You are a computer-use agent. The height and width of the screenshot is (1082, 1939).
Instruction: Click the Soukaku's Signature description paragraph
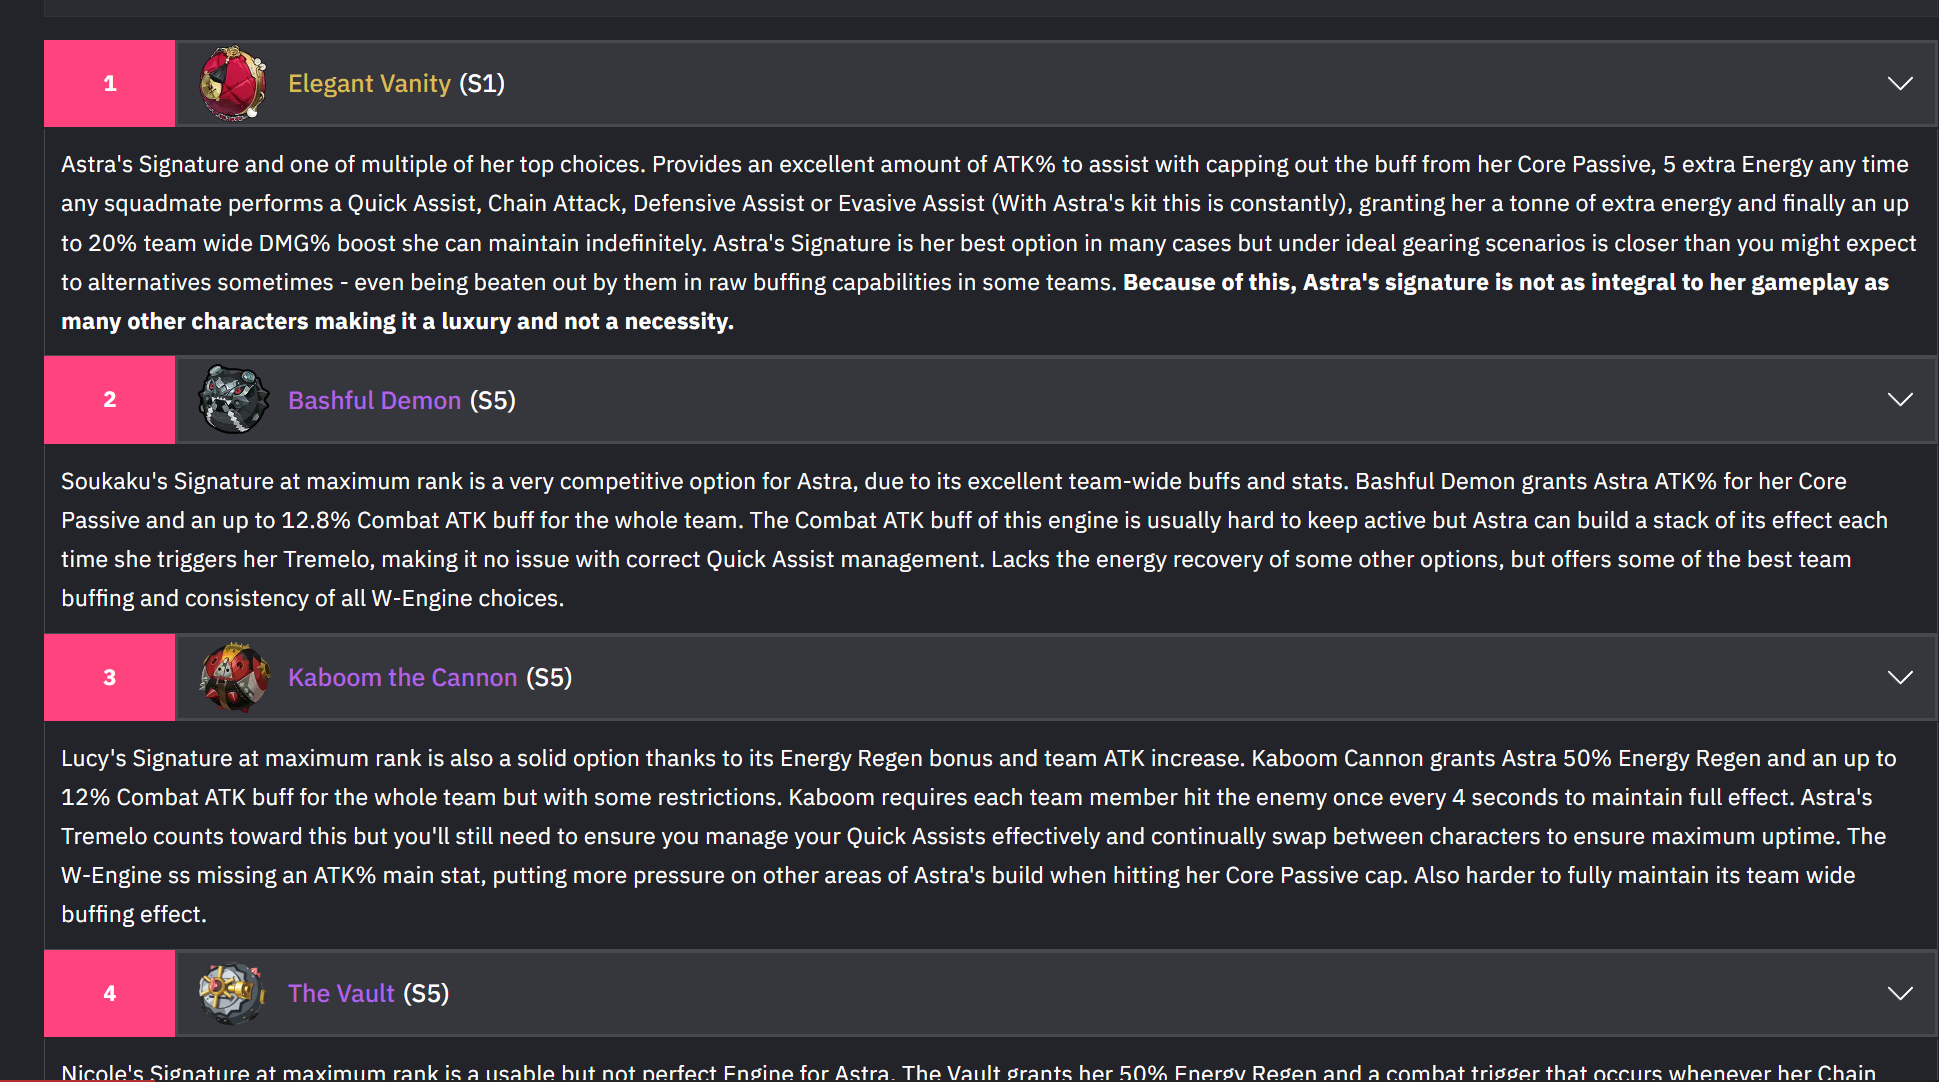tap(975, 540)
